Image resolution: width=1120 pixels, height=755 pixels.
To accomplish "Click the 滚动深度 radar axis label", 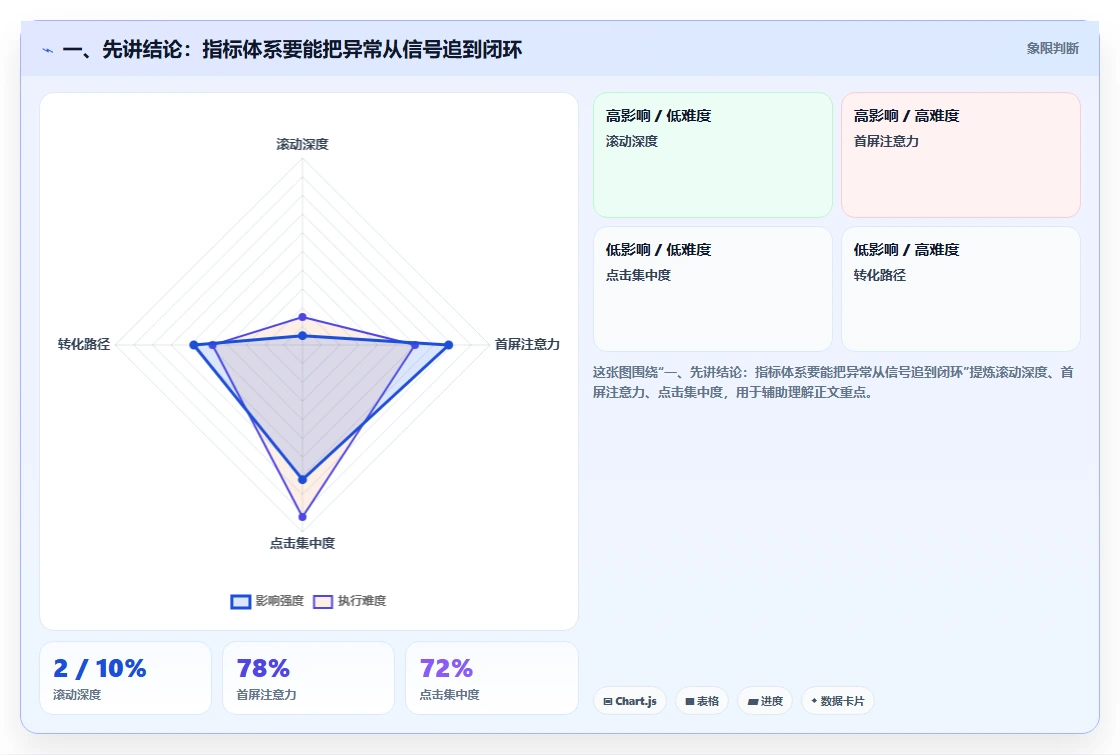I will pos(302,144).
